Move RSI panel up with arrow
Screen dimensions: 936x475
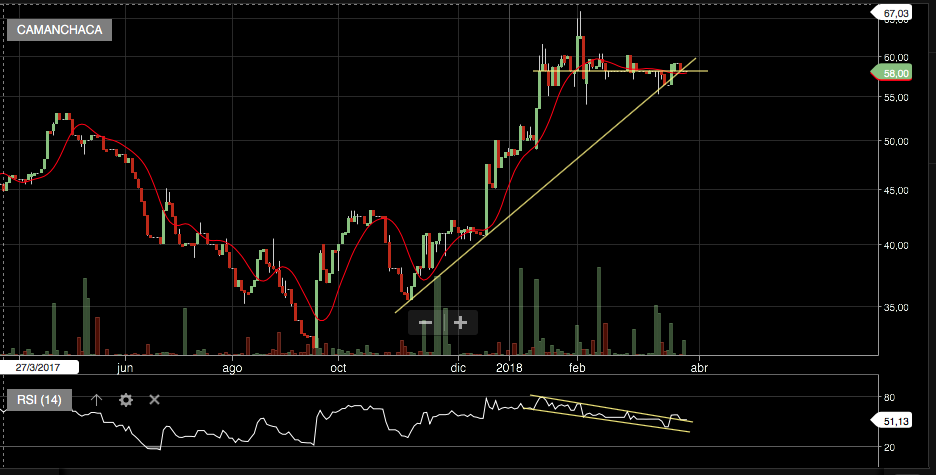[96, 400]
